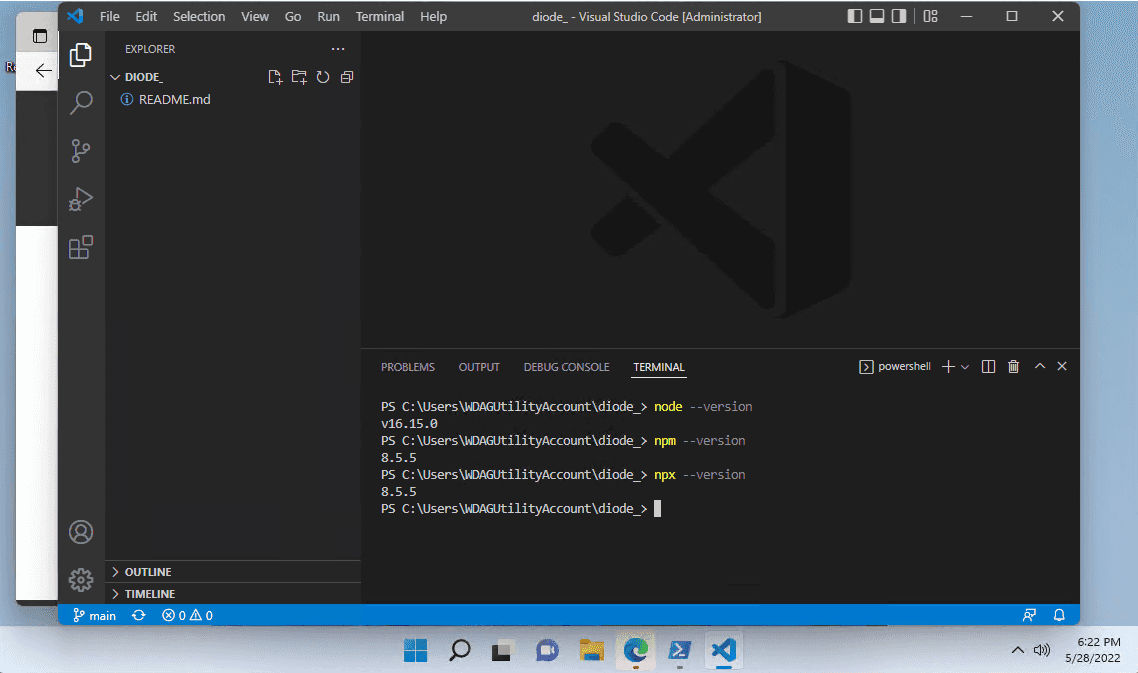Viewport: 1138px width, 673px height.
Task: Click the VS Code logo in title bar
Action: [75, 16]
